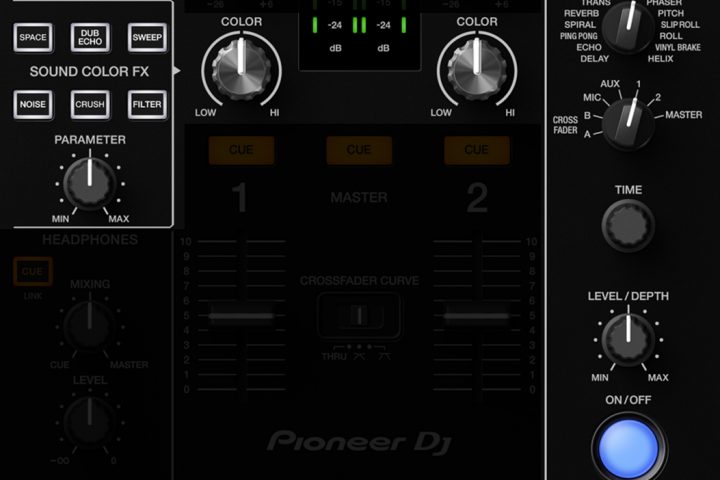Click the CROSSFADER CURVE switch
Image resolution: width=720 pixels, height=480 pixels.
[x=358, y=317]
